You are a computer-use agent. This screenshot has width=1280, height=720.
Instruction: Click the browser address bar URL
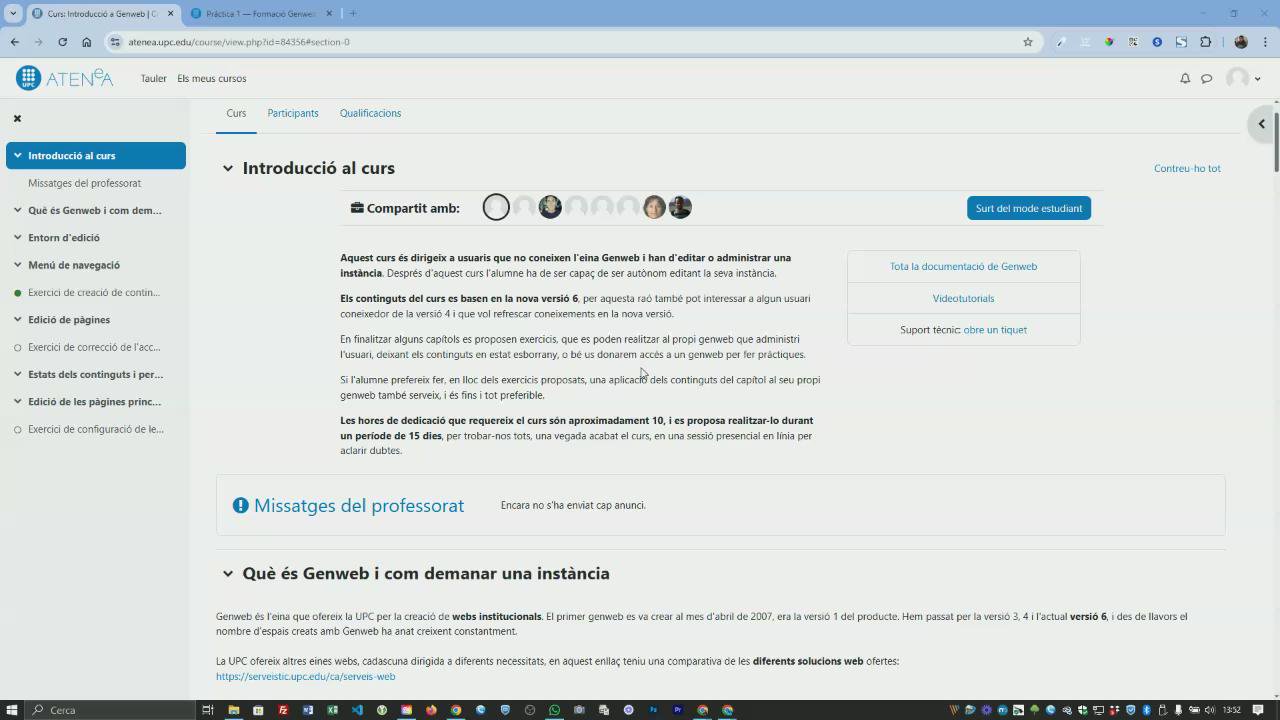tap(238, 42)
